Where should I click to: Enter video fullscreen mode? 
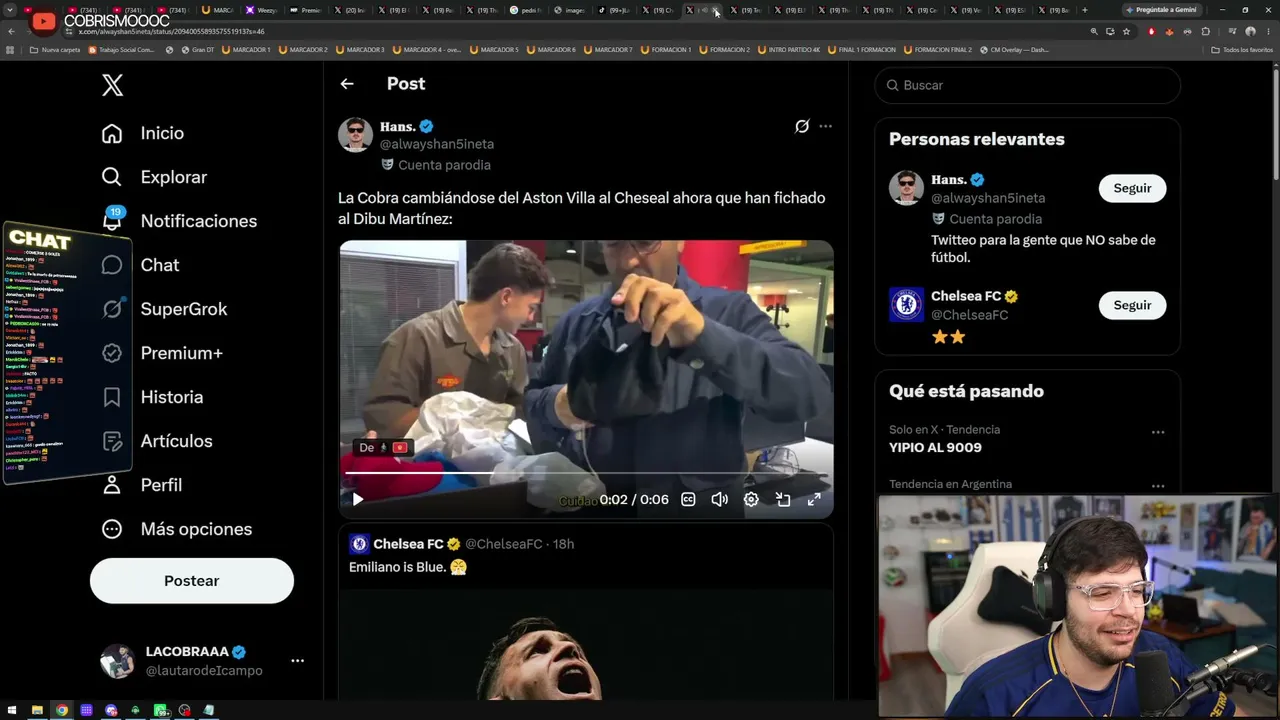point(814,500)
